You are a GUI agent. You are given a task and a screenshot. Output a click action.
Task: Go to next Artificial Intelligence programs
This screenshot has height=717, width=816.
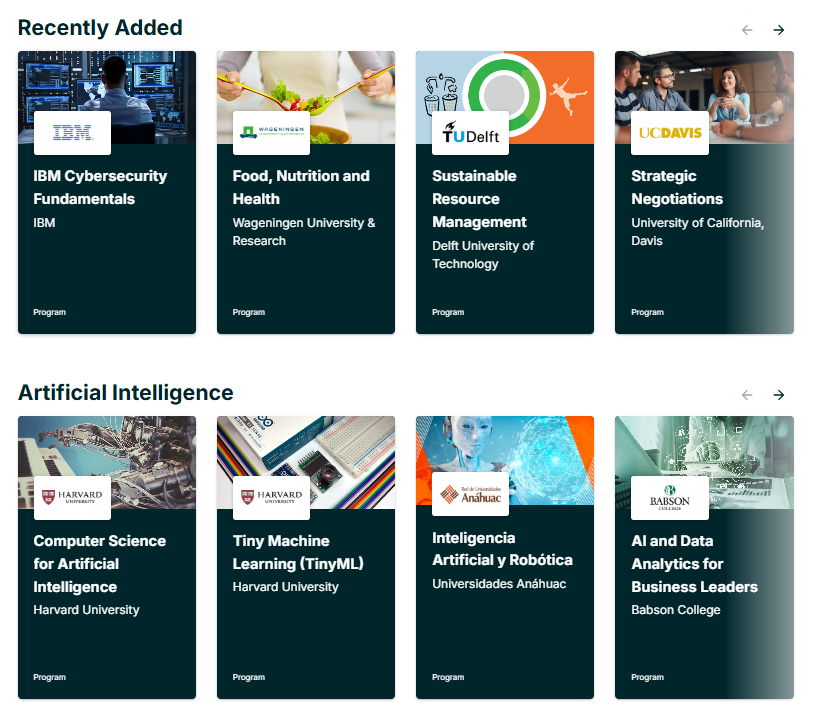click(778, 395)
